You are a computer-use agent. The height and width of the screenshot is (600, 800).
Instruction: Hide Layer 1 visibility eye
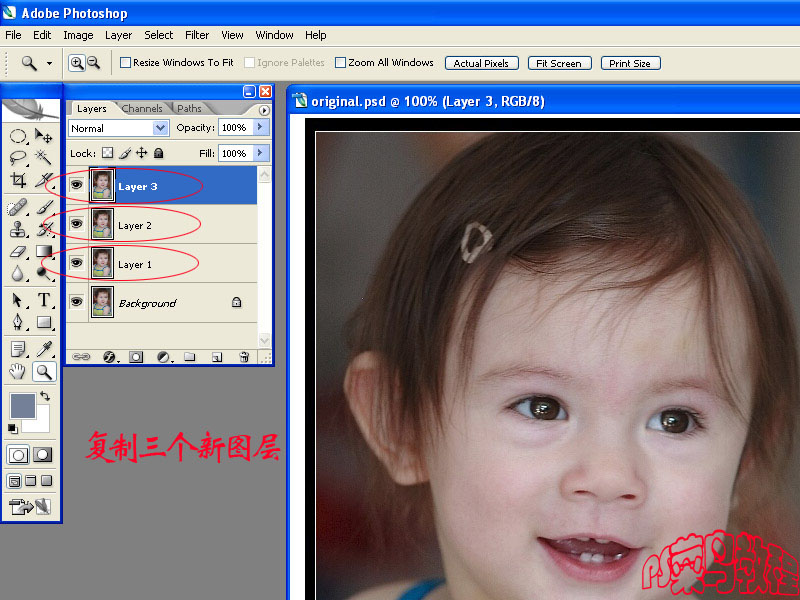point(77,263)
